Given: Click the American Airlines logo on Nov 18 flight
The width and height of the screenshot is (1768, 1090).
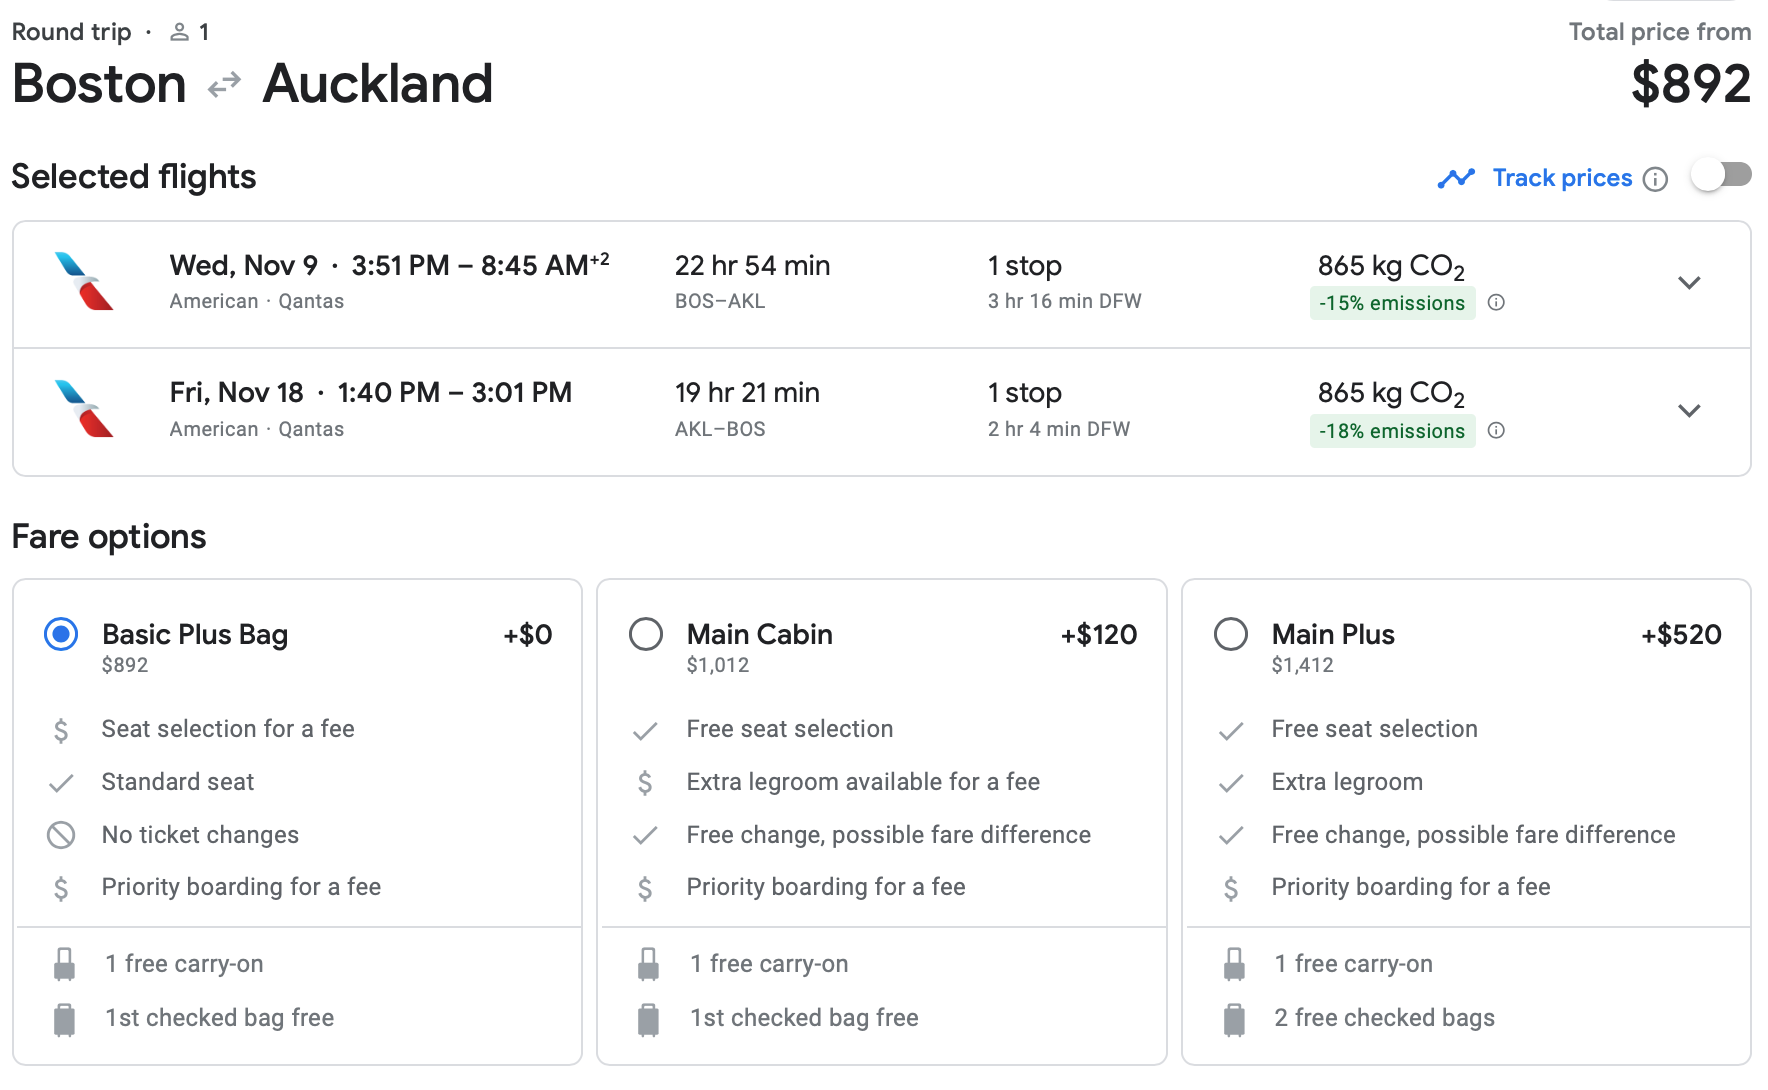Looking at the screenshot, I should tap(84, 409).
